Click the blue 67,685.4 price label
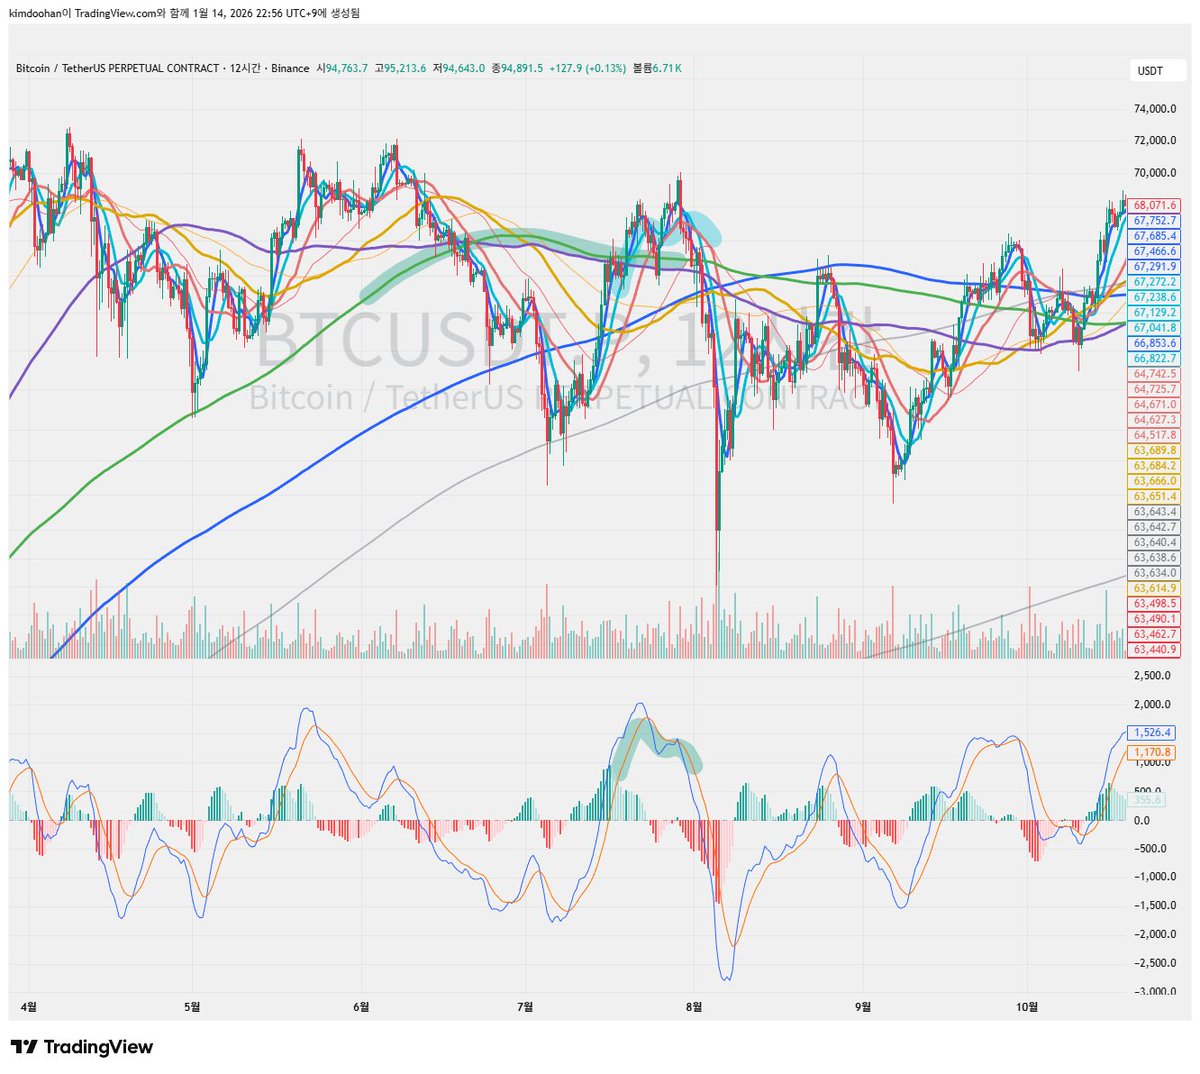The height and width of the screenshot is (1074, 1200). 1154,236
